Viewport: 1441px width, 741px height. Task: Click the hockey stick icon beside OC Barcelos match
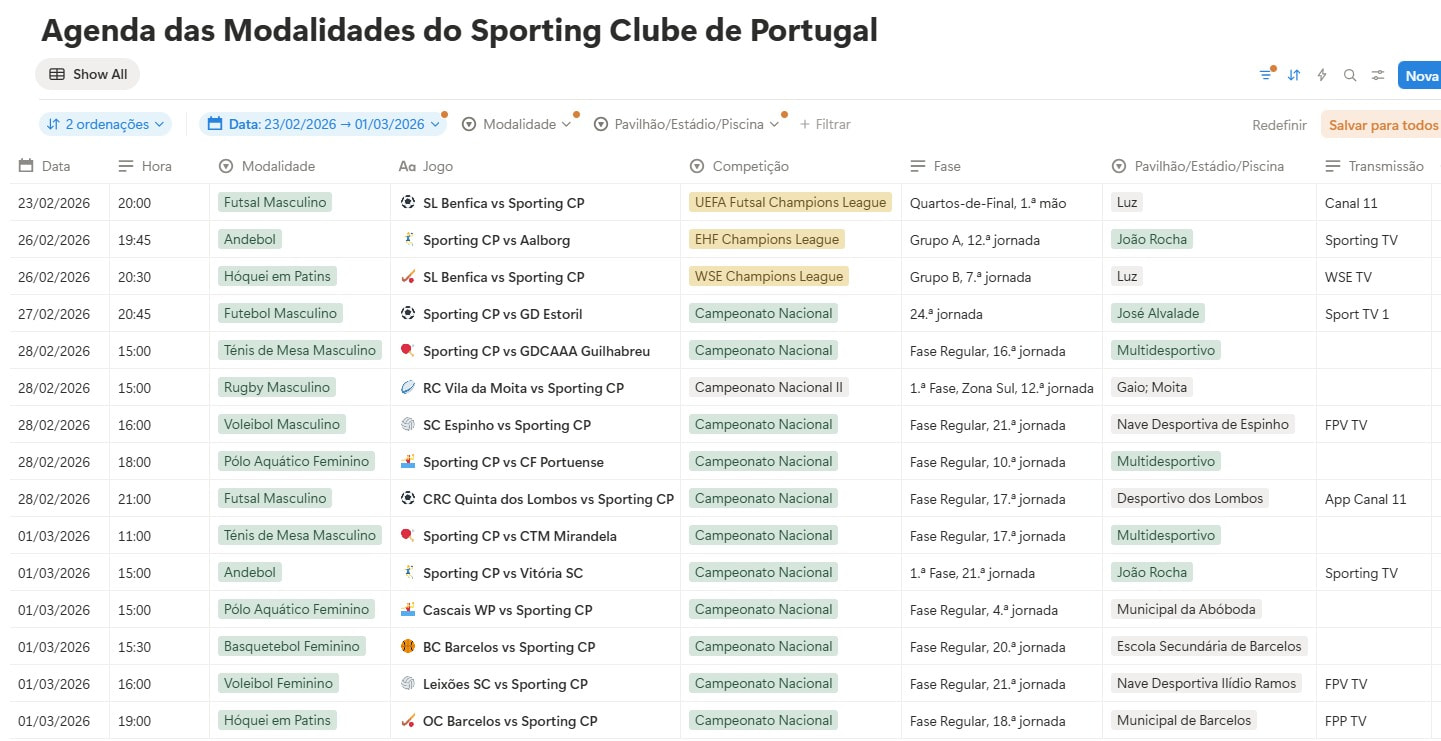tap(408, 721)
